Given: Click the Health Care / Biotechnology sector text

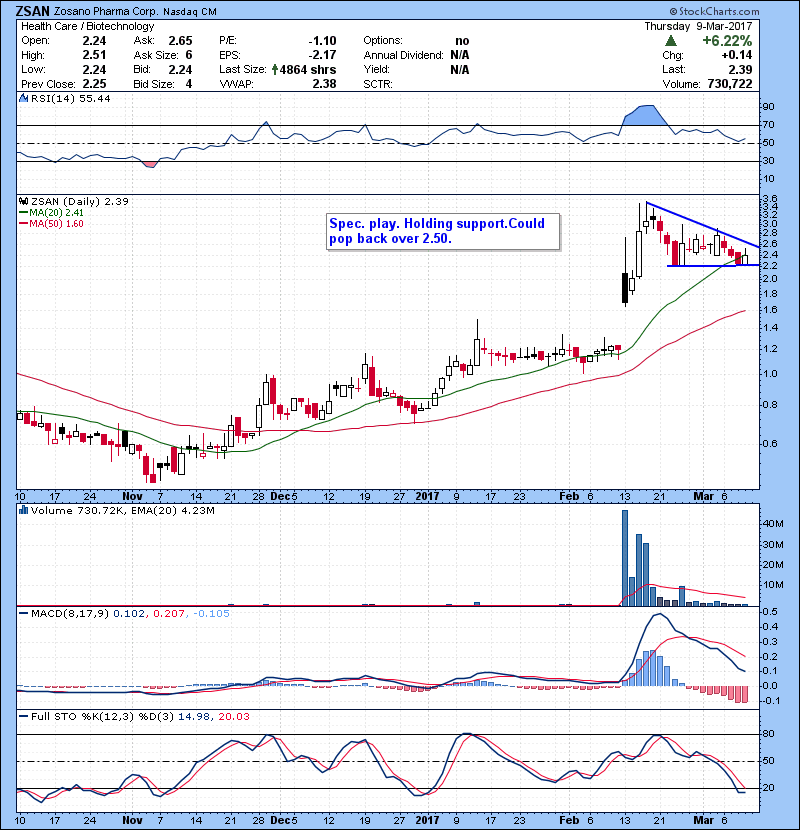Looking at the screenshot, I should coord(88,26).
